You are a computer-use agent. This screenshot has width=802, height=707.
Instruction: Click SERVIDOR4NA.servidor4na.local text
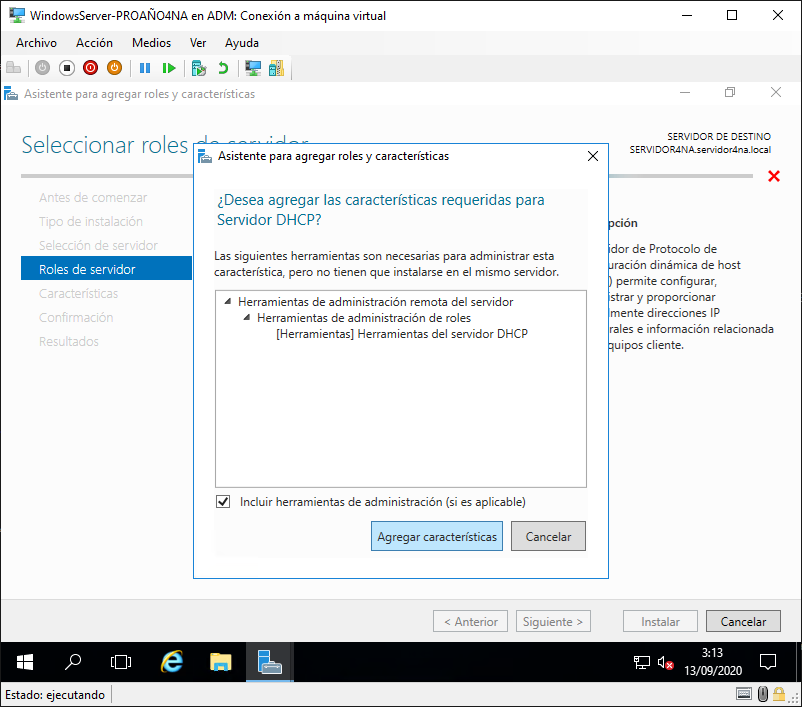click(700, 150)
